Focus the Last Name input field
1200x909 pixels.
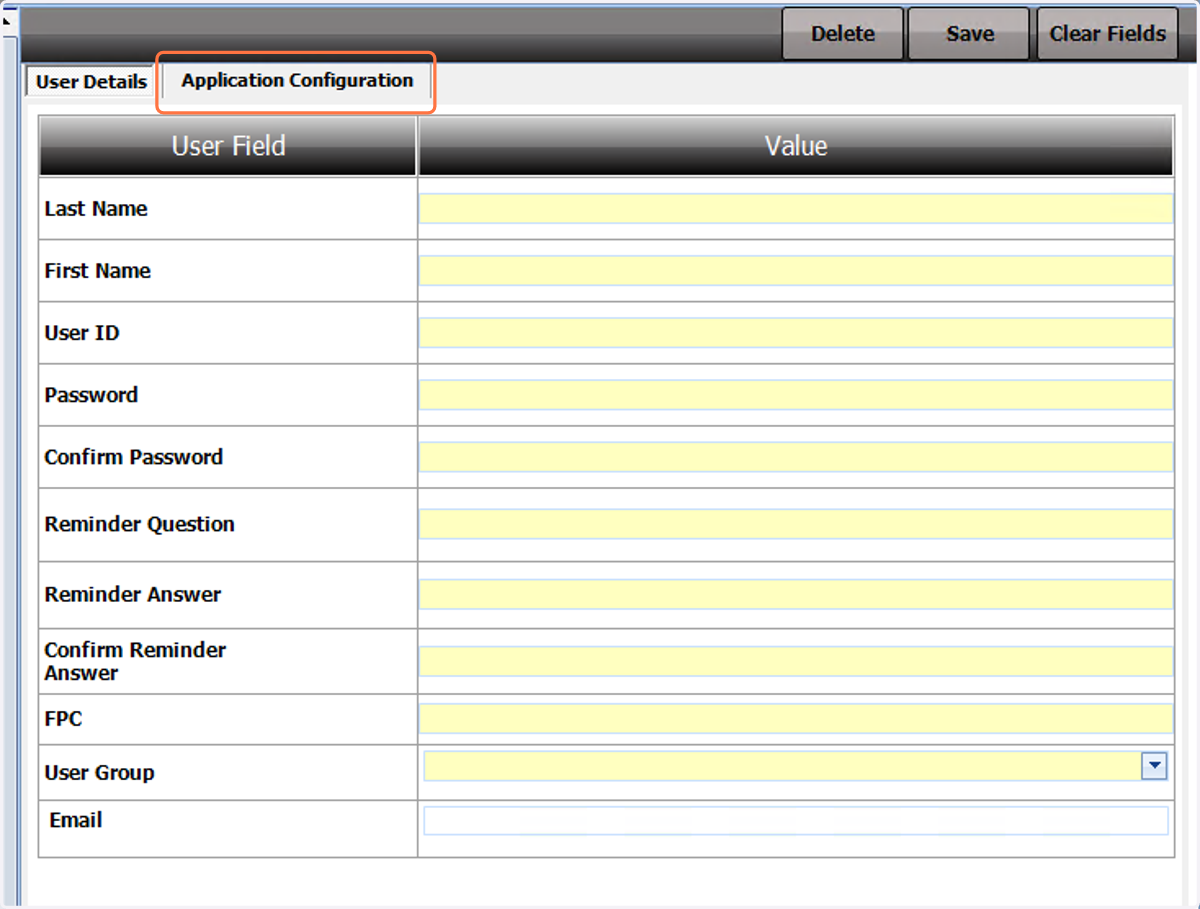coord(796,209)
